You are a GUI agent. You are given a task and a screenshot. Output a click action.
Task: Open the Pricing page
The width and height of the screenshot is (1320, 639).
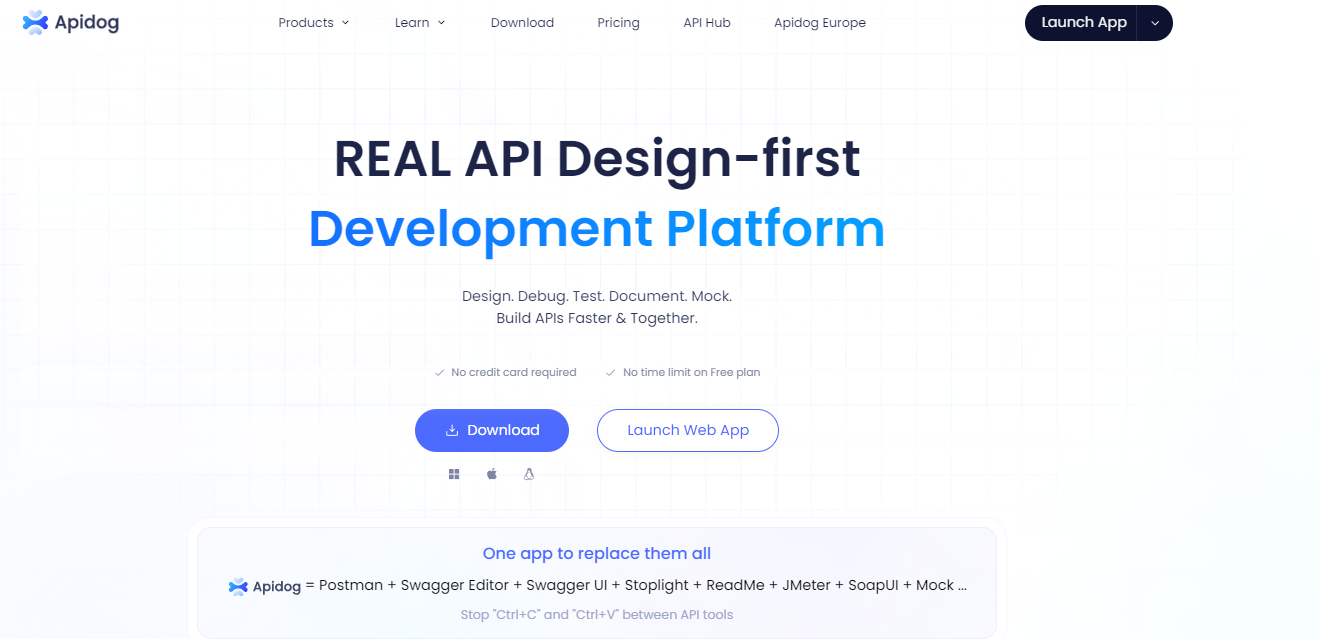pyautogui.click(x=618, y=22)
